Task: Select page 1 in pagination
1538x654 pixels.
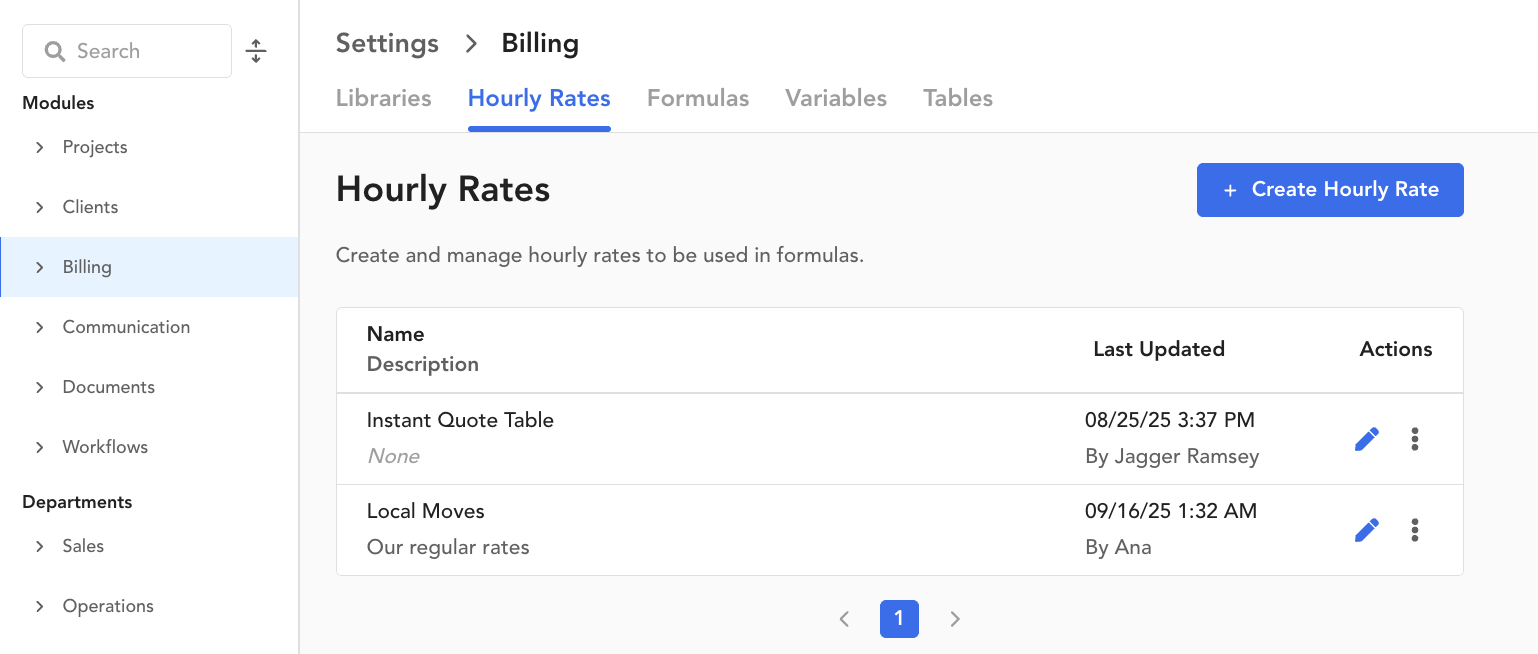Action: coord(898,619)
